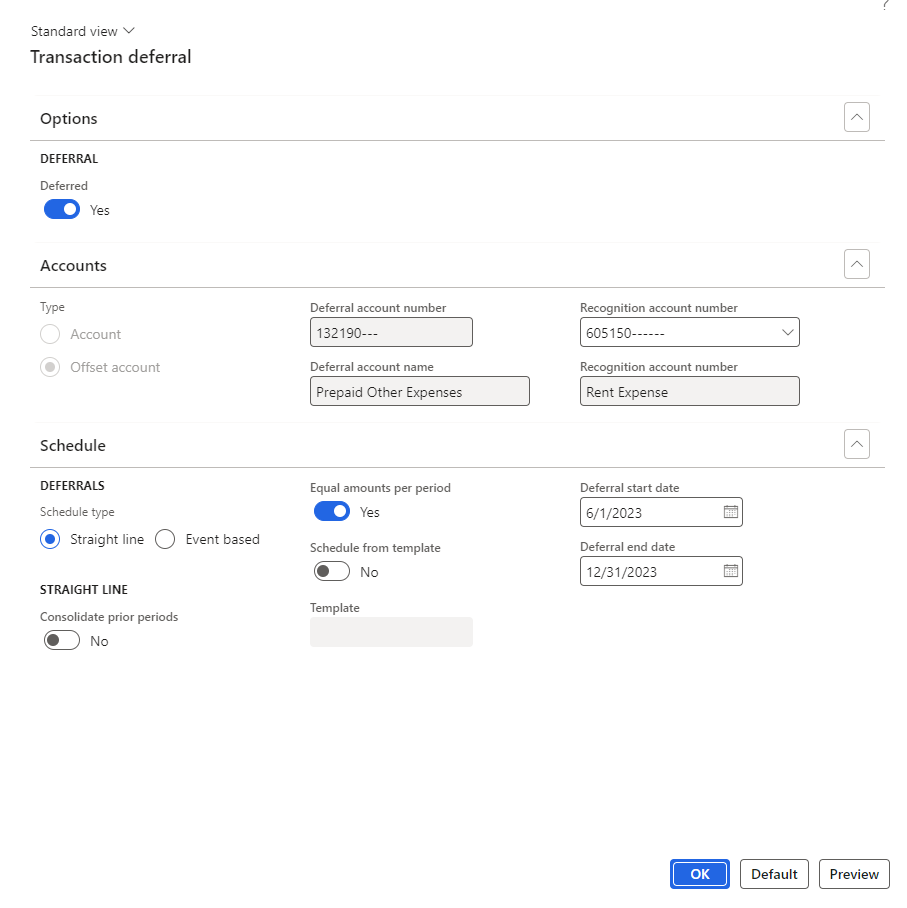The height and width of the screenshot is (908, 907).
Task: Click the OK button
Action: coord(699,874)
